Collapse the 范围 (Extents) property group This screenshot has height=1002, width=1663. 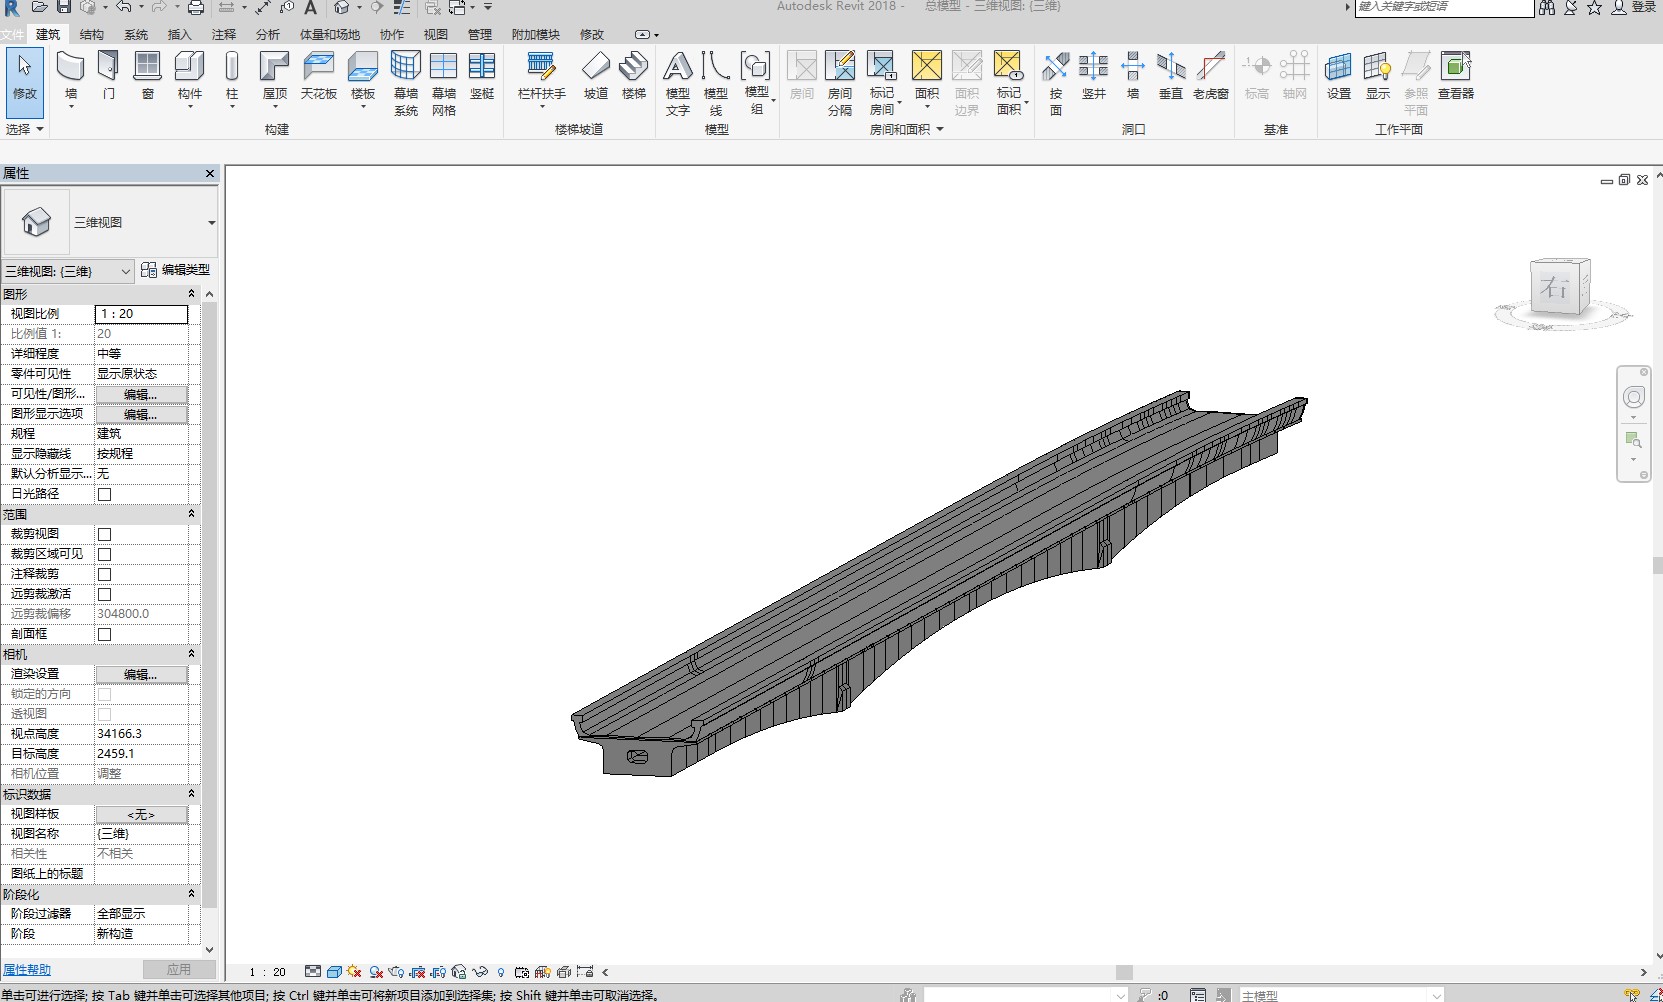191,513
